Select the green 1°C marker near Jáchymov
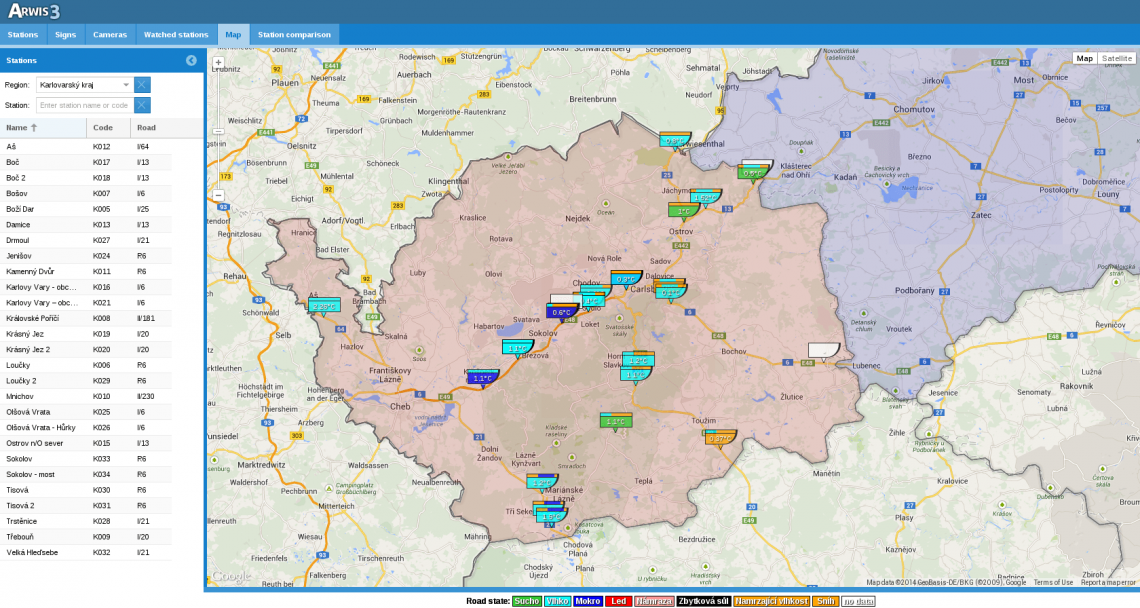The height and width of the screenshot is (608, 1140). (x=683, y=211)
